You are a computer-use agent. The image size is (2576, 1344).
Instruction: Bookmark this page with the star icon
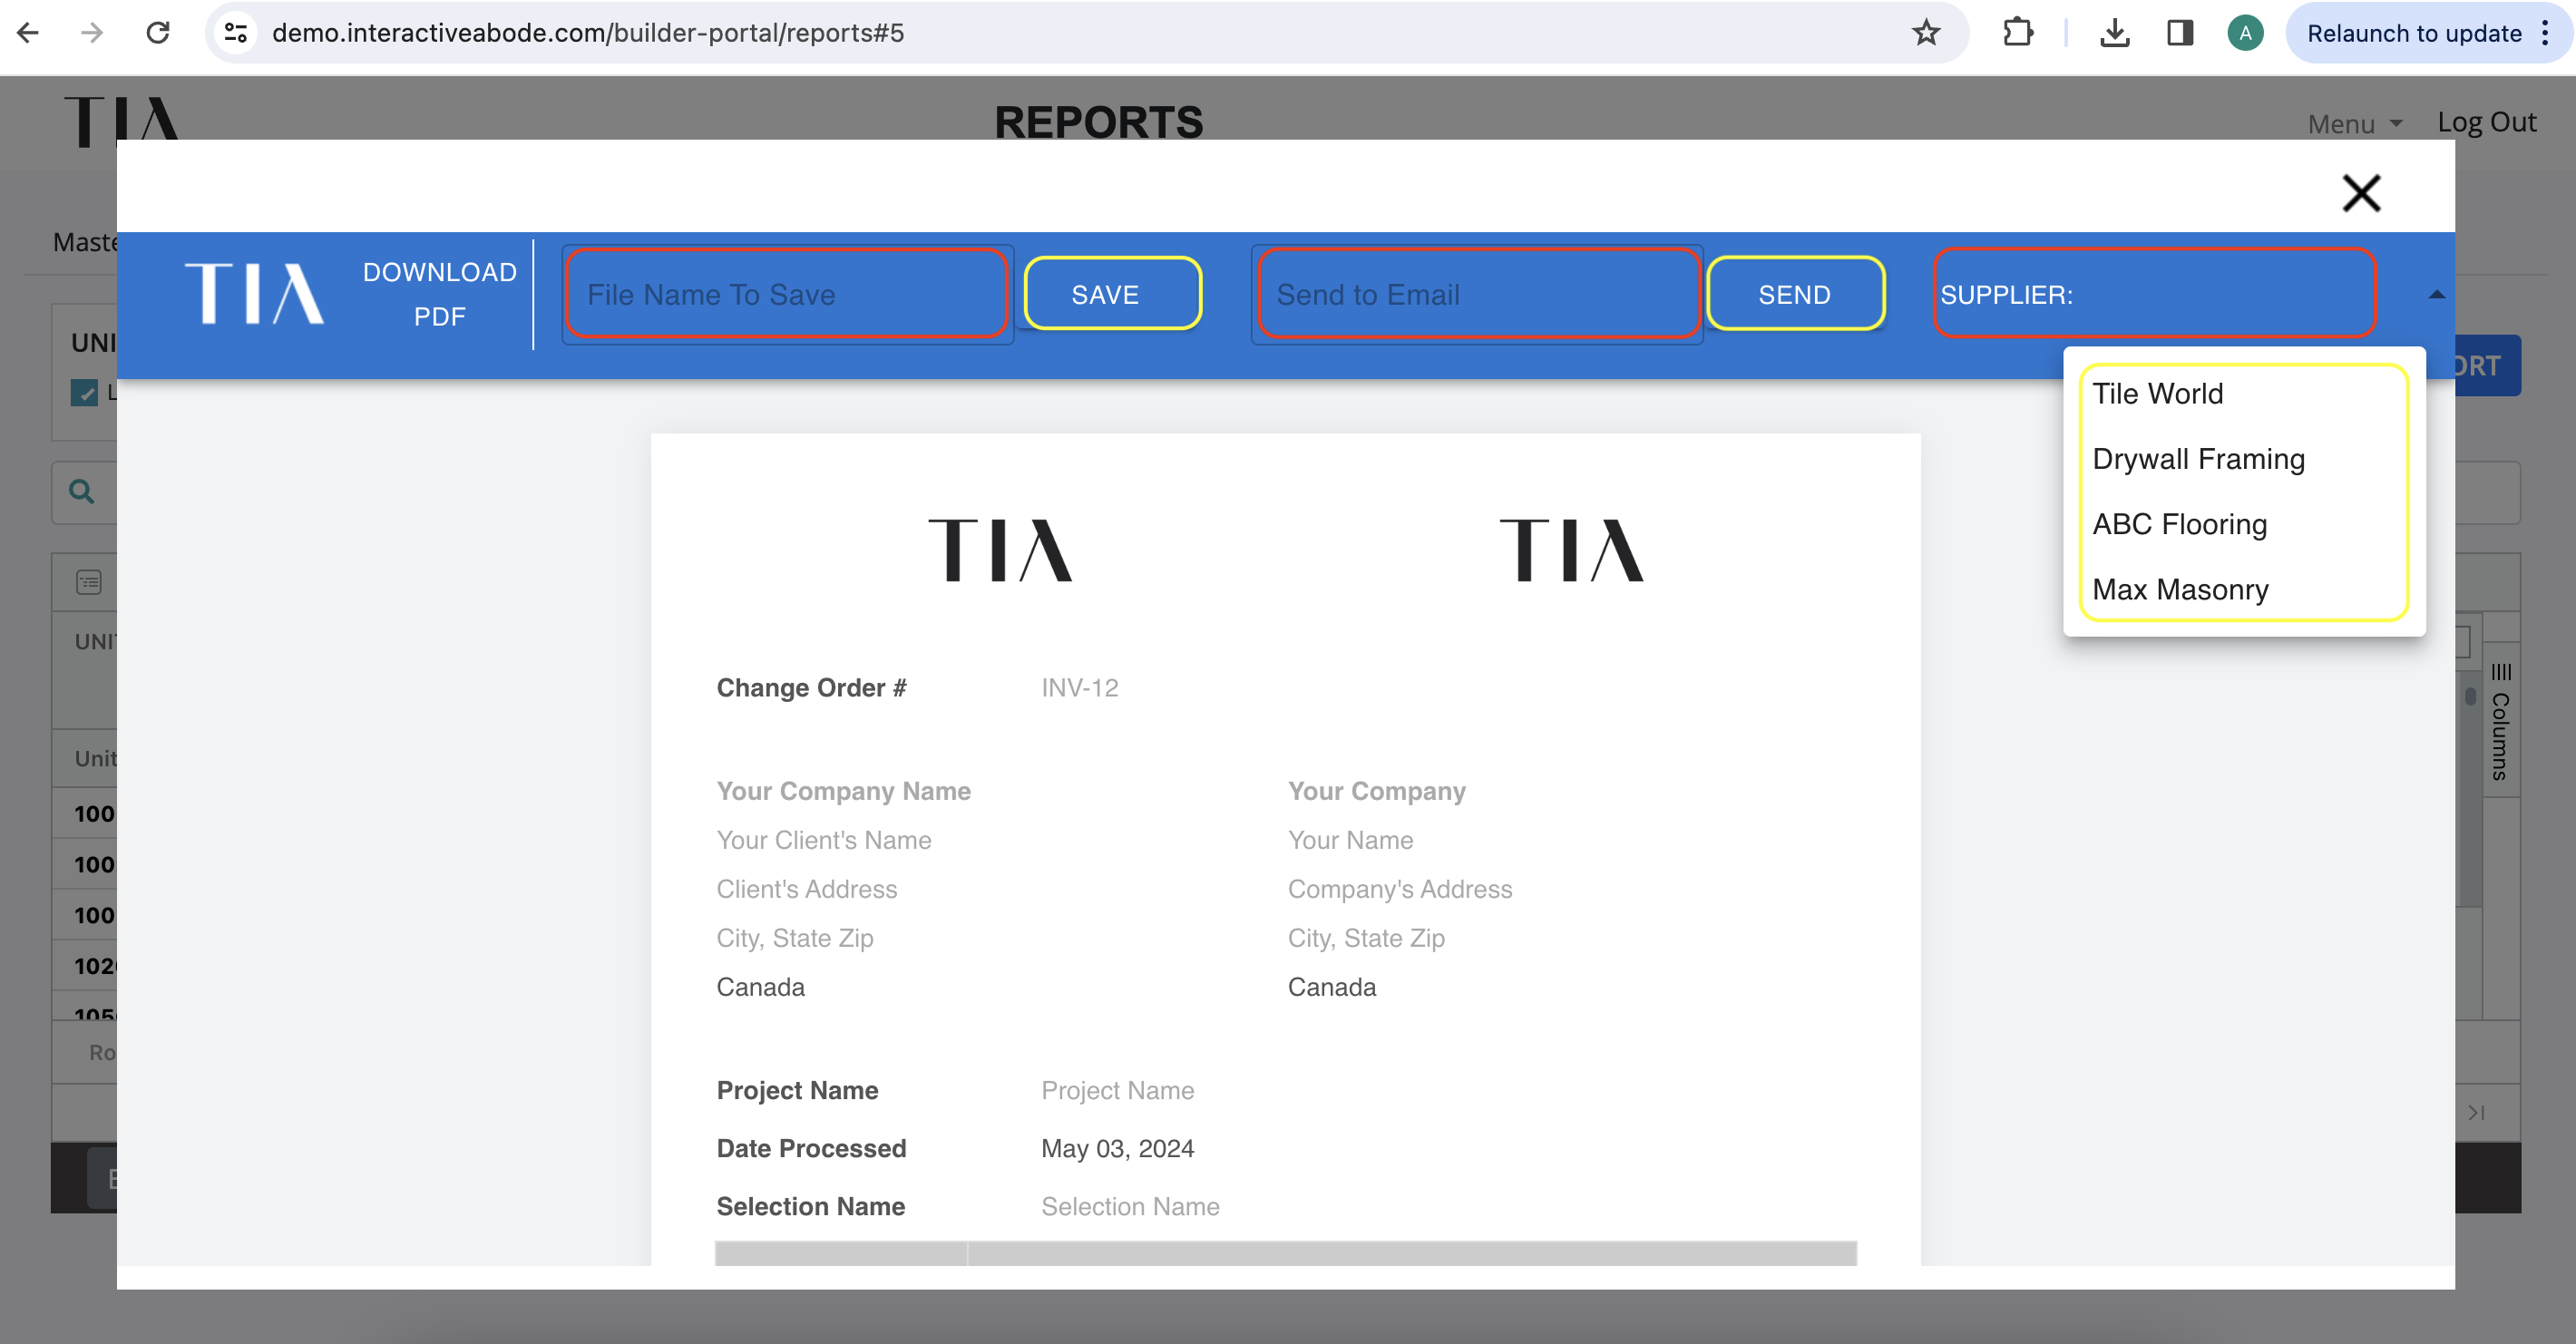[1926, 33]
